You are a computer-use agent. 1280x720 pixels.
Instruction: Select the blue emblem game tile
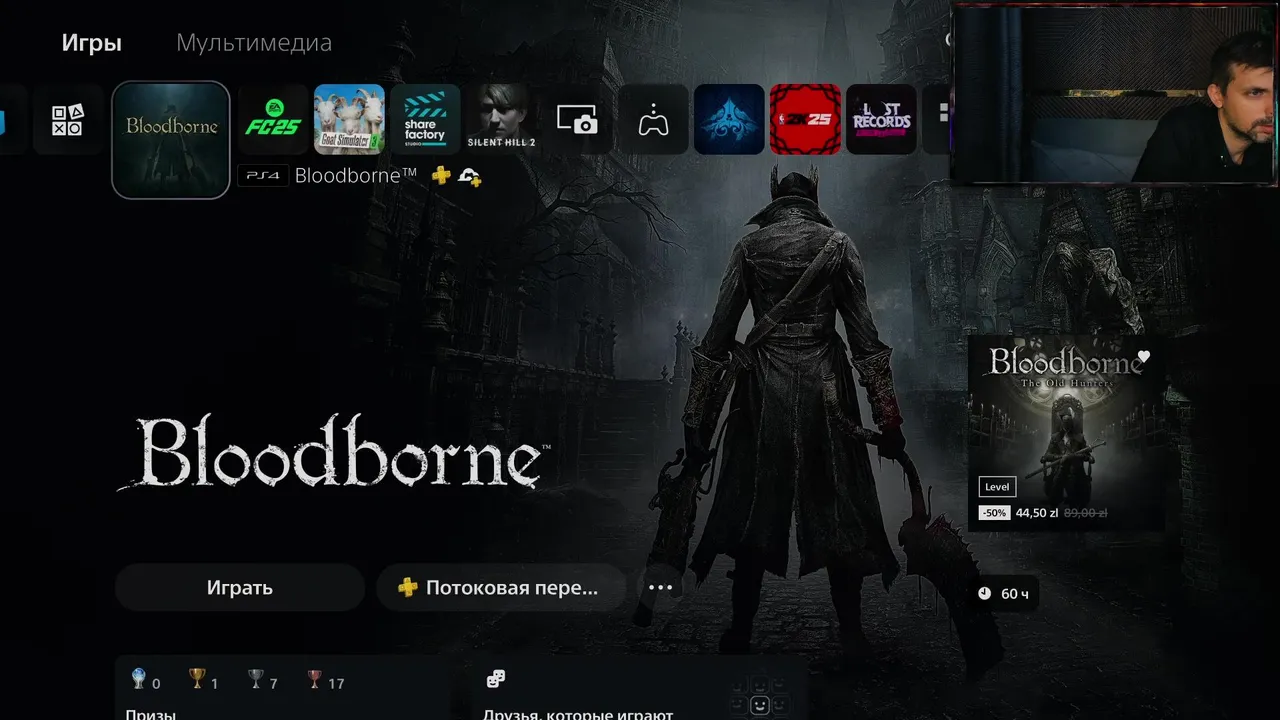pyautogui.click(x=729, y=120)
